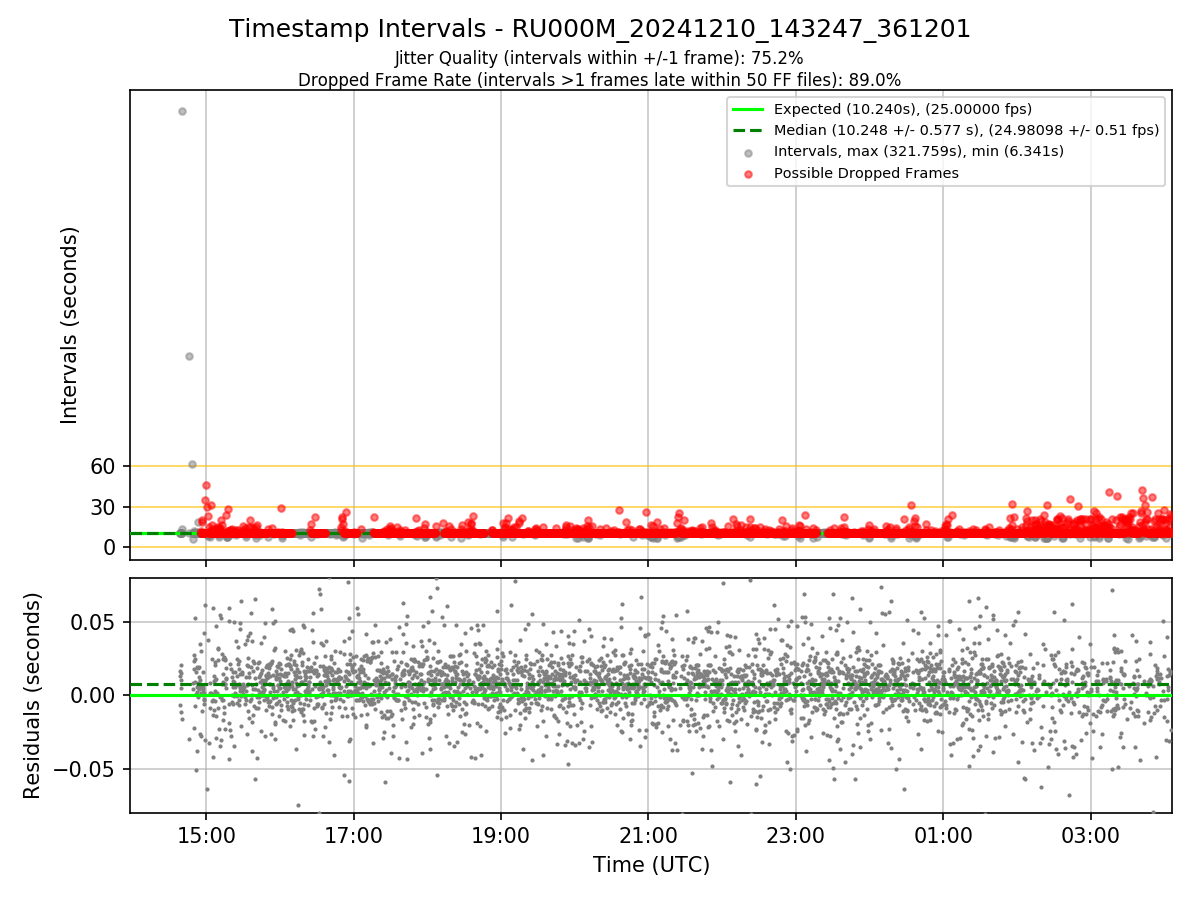1200x900 pixels.
Task: Click the Intervals max (321.759s) legend entry
Action: [x=919, y=151]
